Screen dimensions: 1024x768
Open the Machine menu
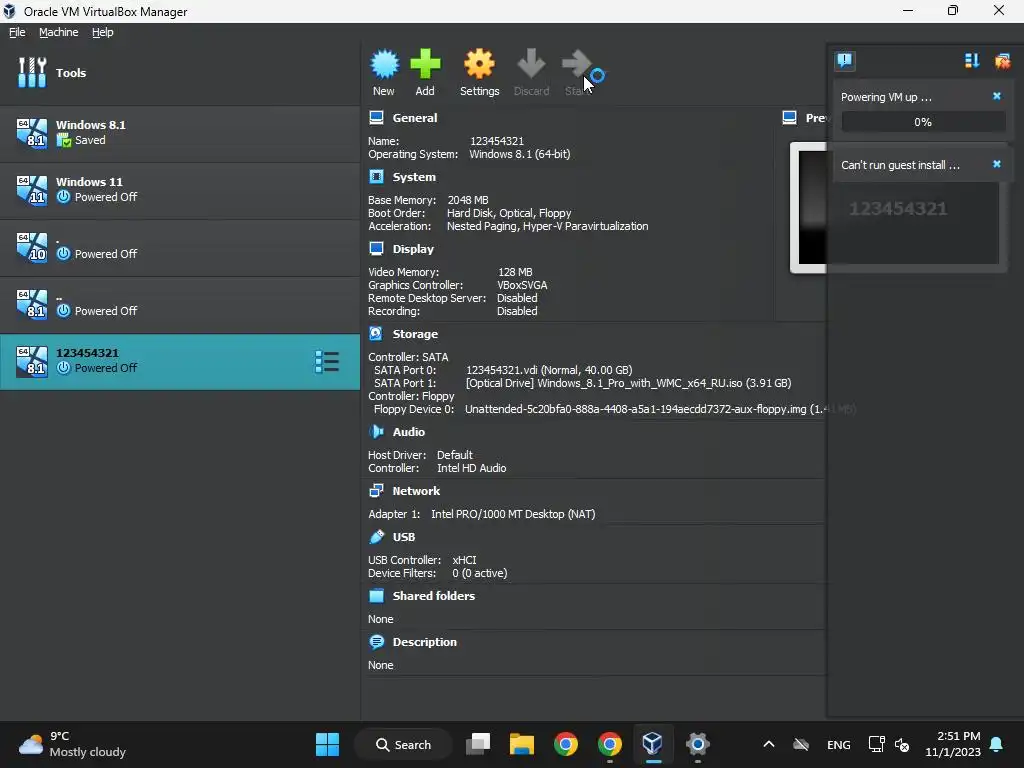coord(58,32)
